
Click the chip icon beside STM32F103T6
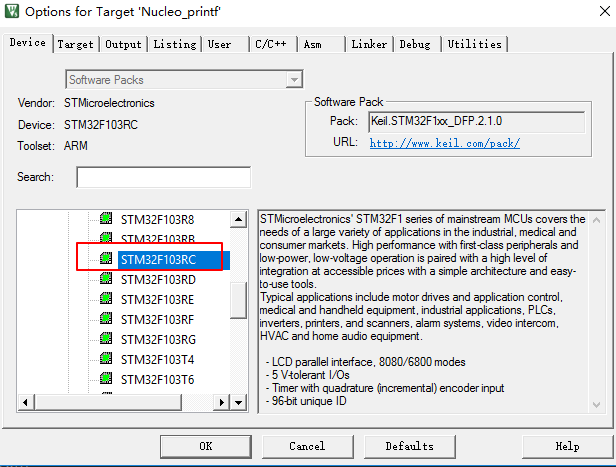pos(106,379)
